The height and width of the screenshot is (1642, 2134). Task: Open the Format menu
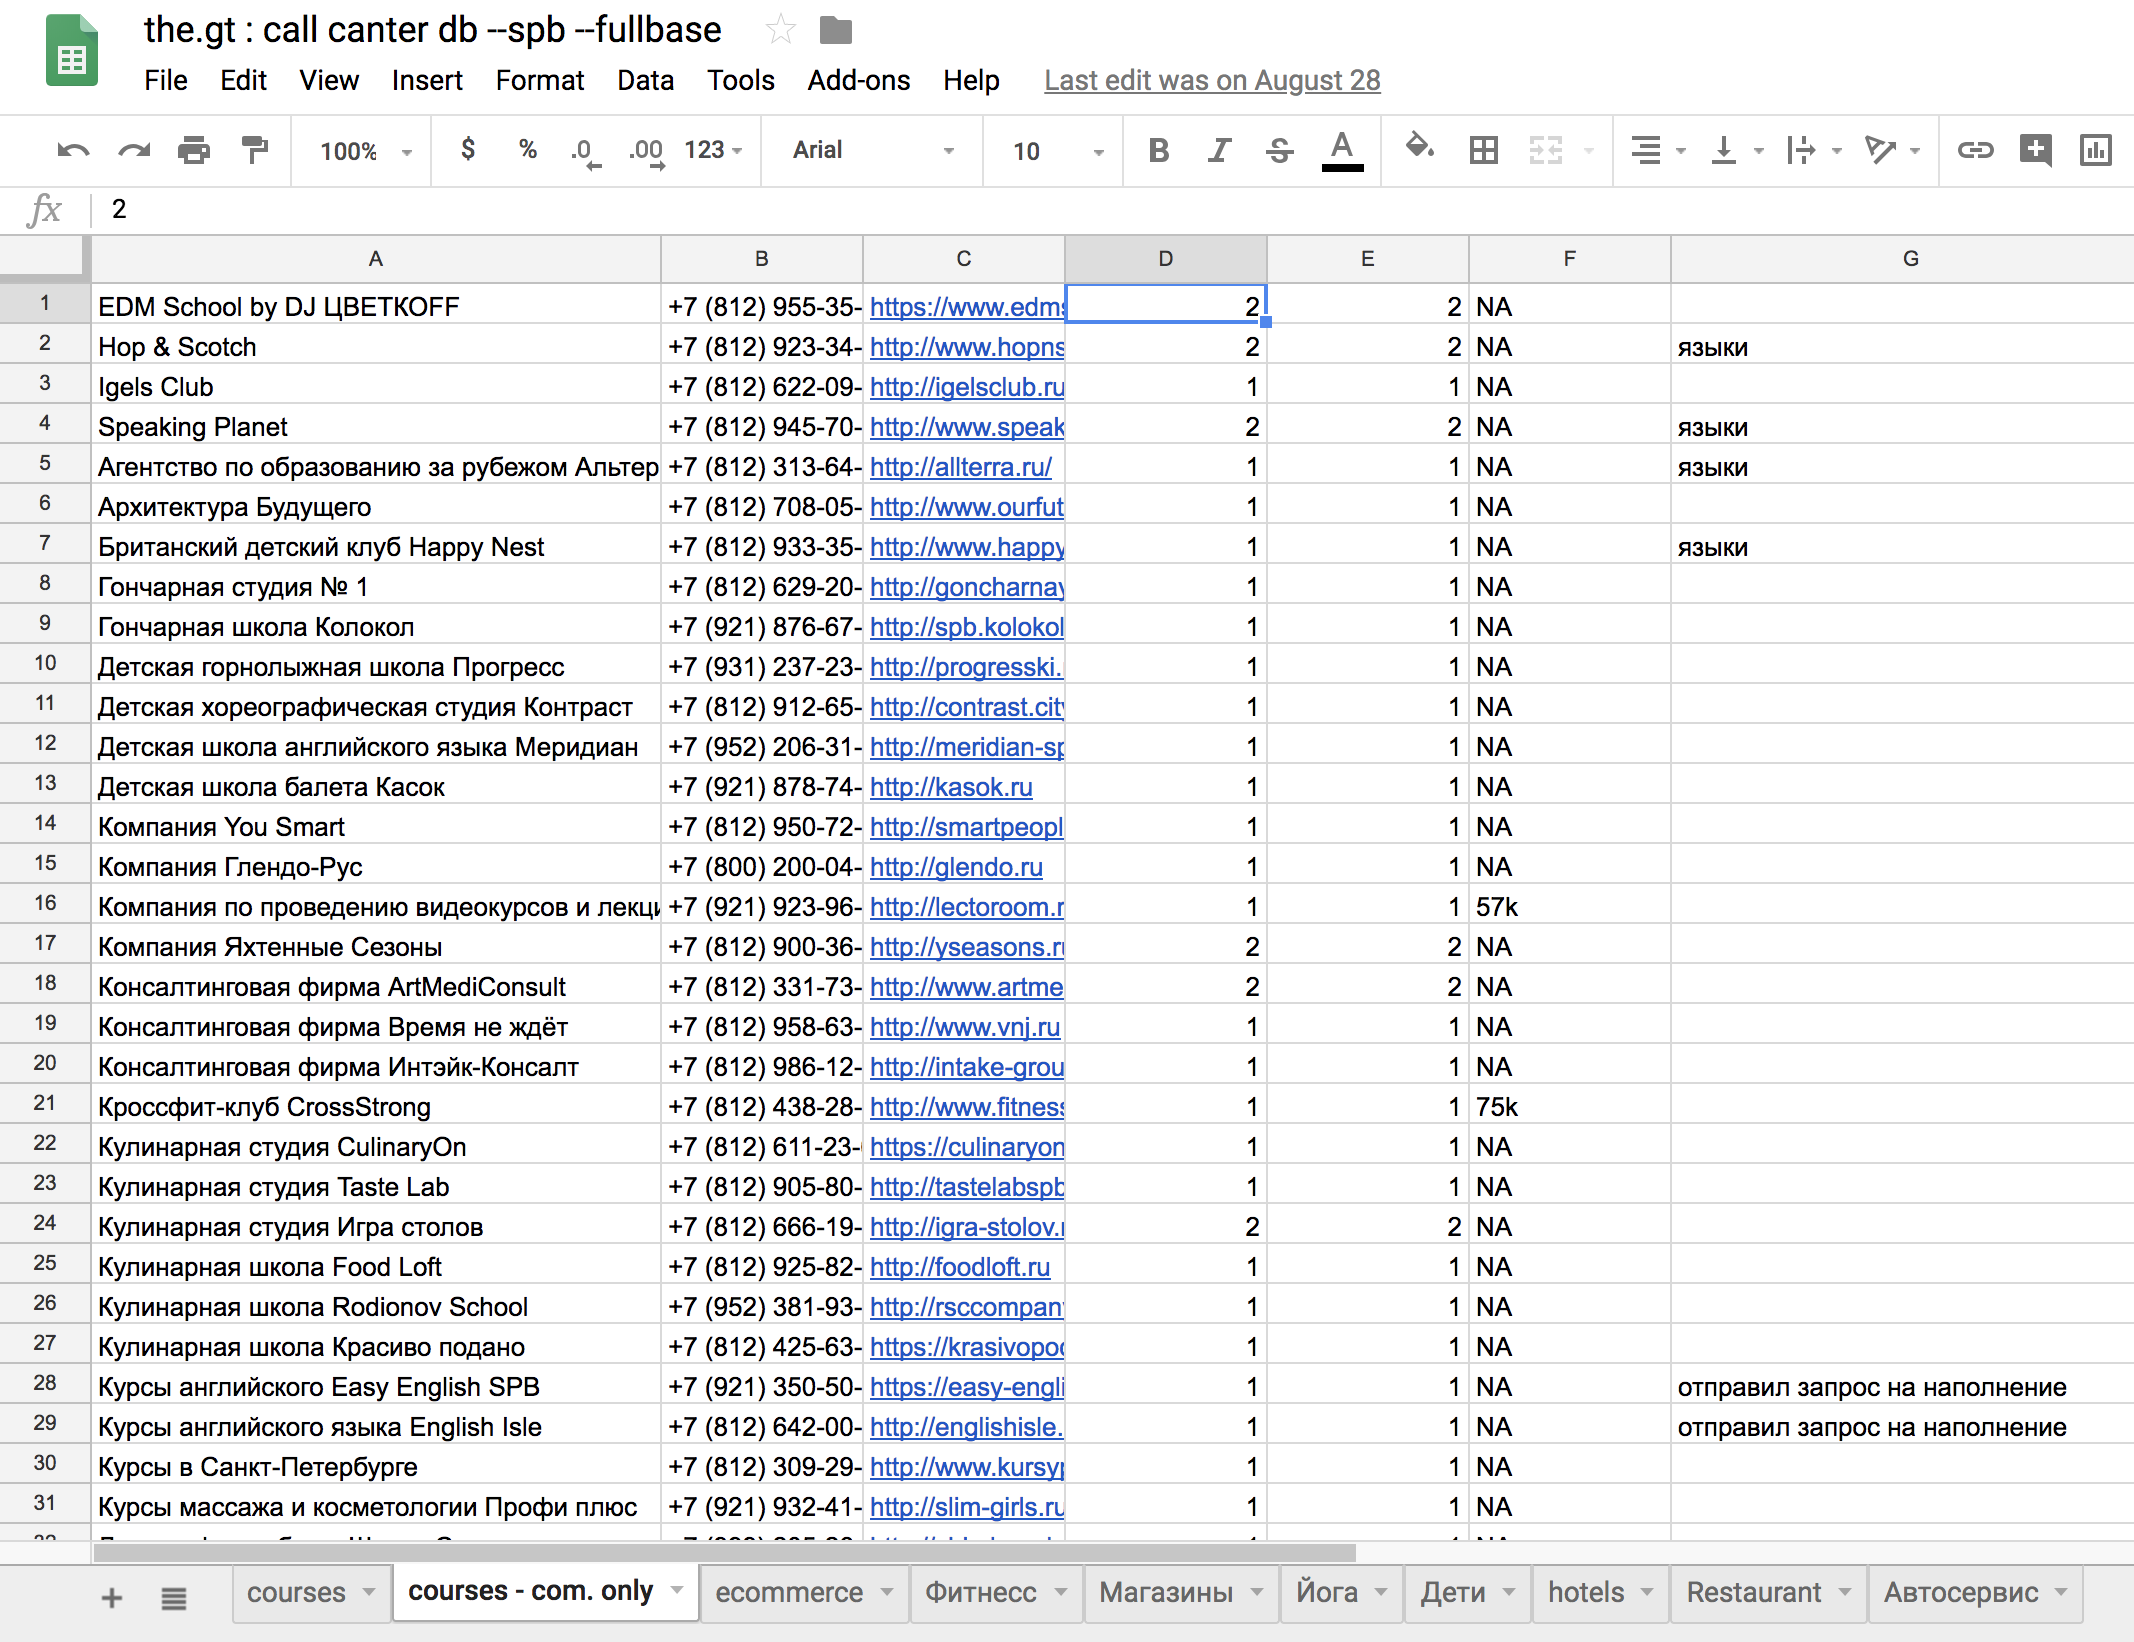[539, 80]
